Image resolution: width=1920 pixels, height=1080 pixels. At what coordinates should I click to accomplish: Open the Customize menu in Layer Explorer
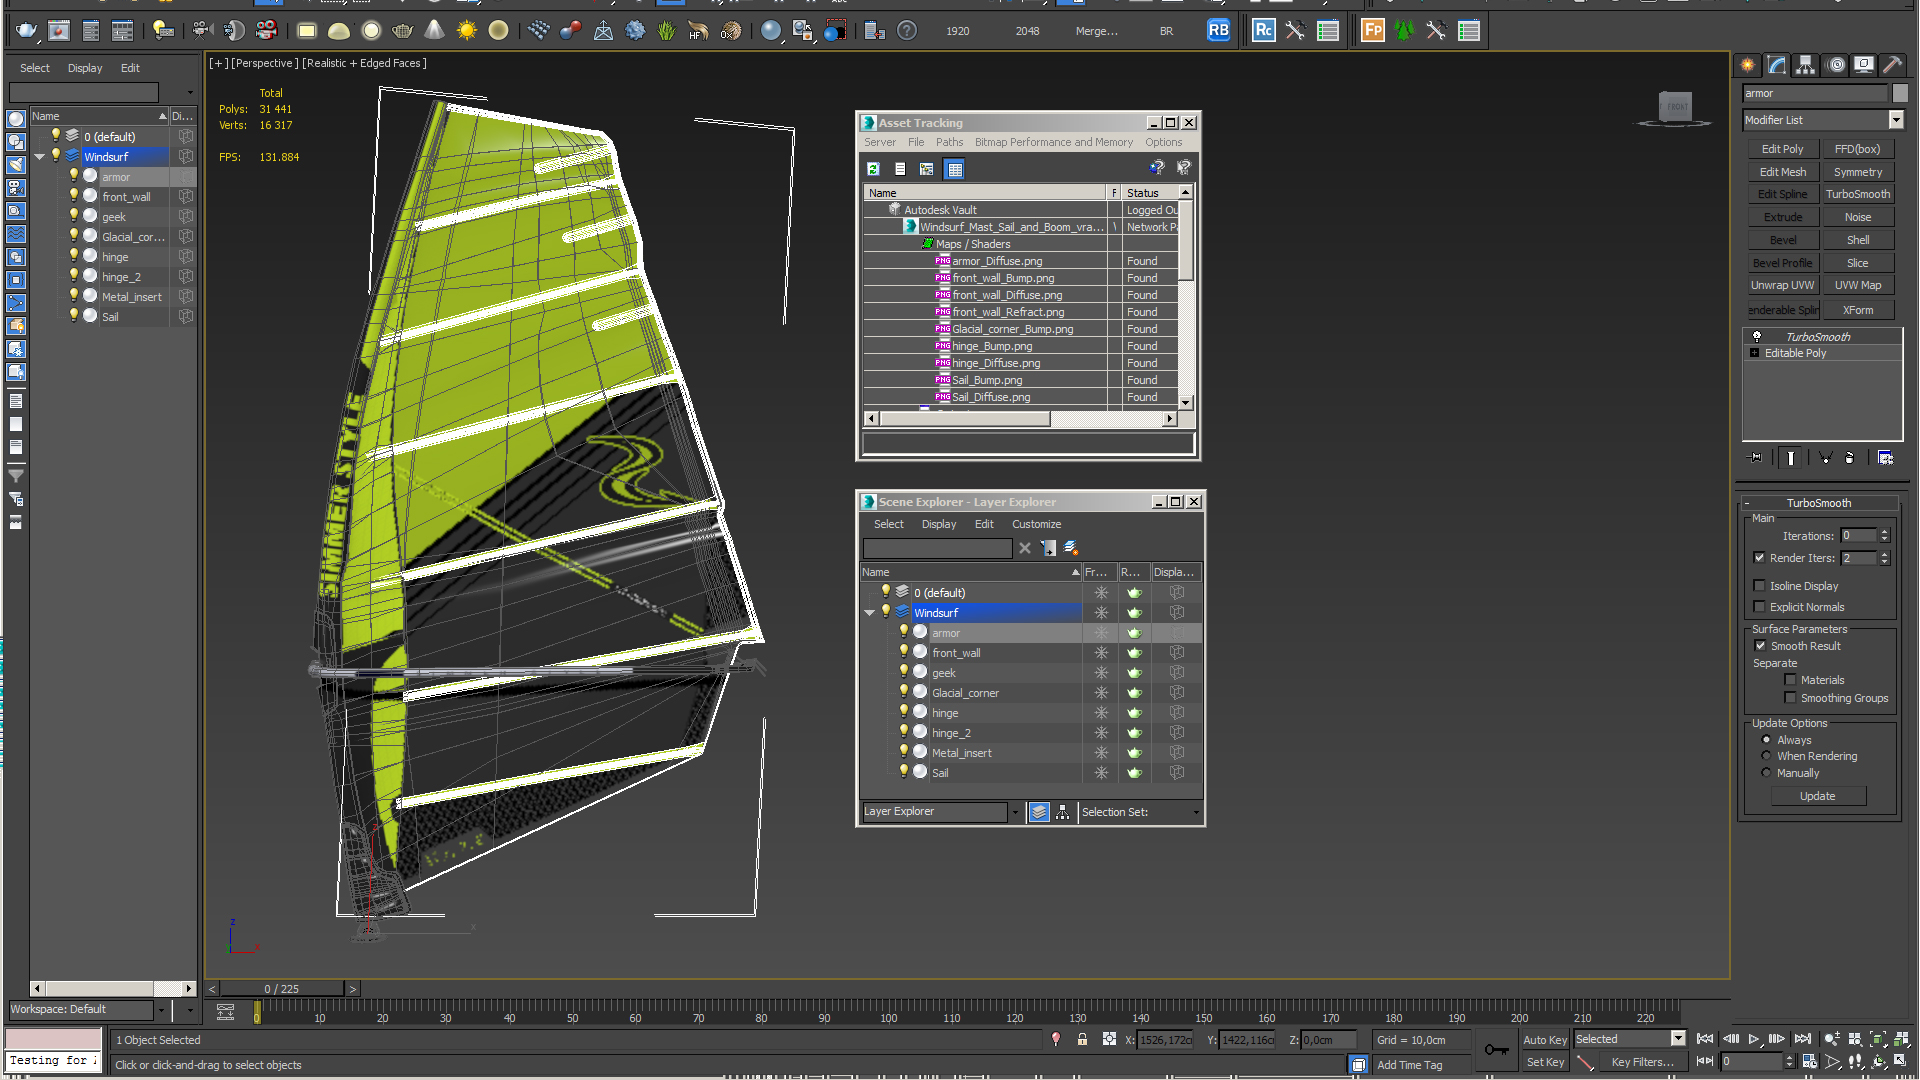[x=1036, y=524]
